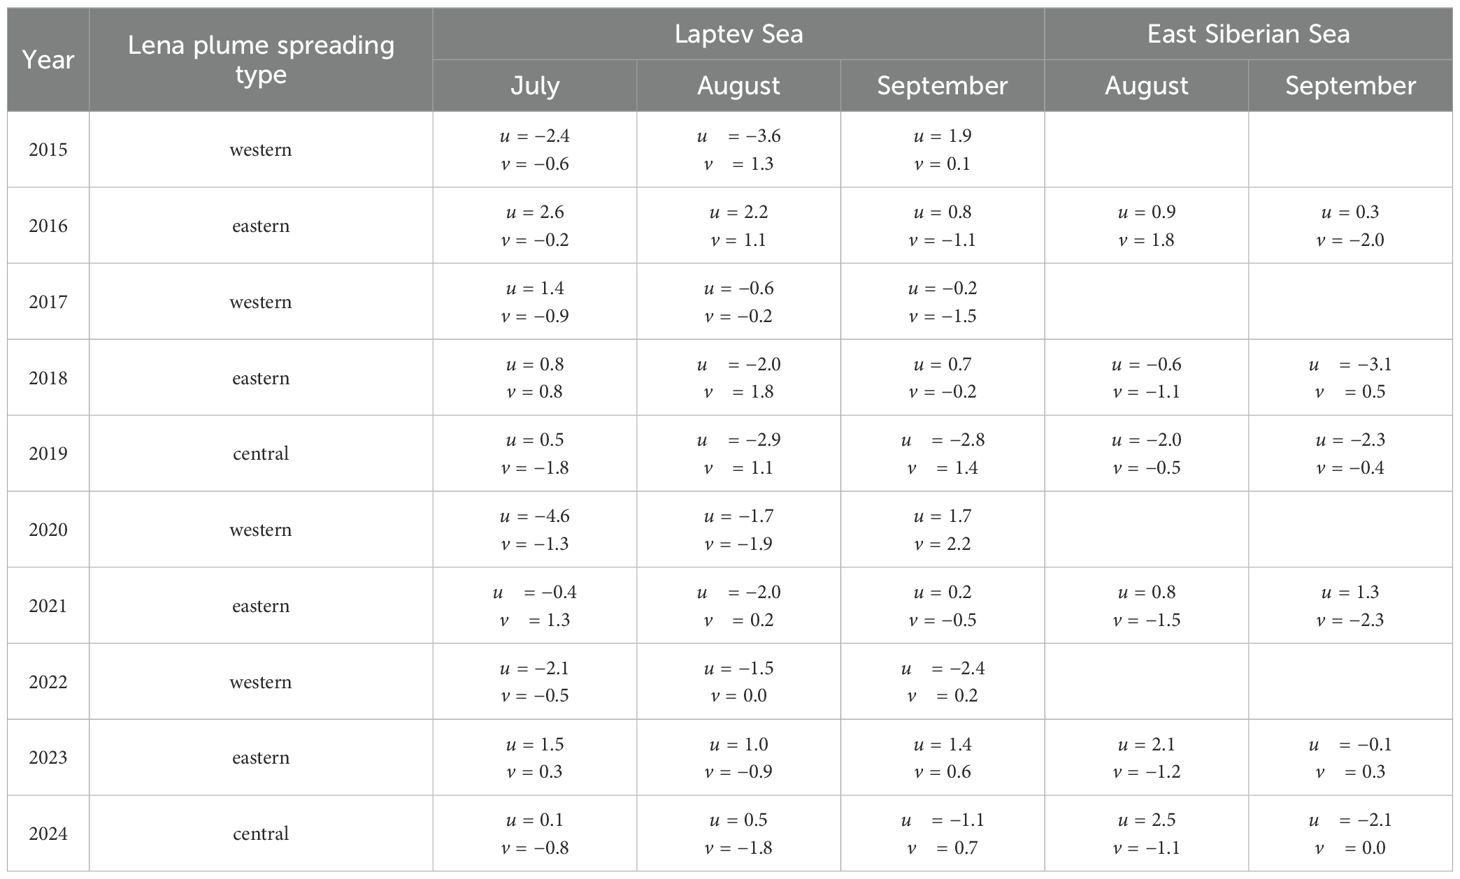Click Laptev Sea August 2015 cell (u = −3.6)
The width and height of the screenshot is (1460, 879).
[x=738, y=150]
